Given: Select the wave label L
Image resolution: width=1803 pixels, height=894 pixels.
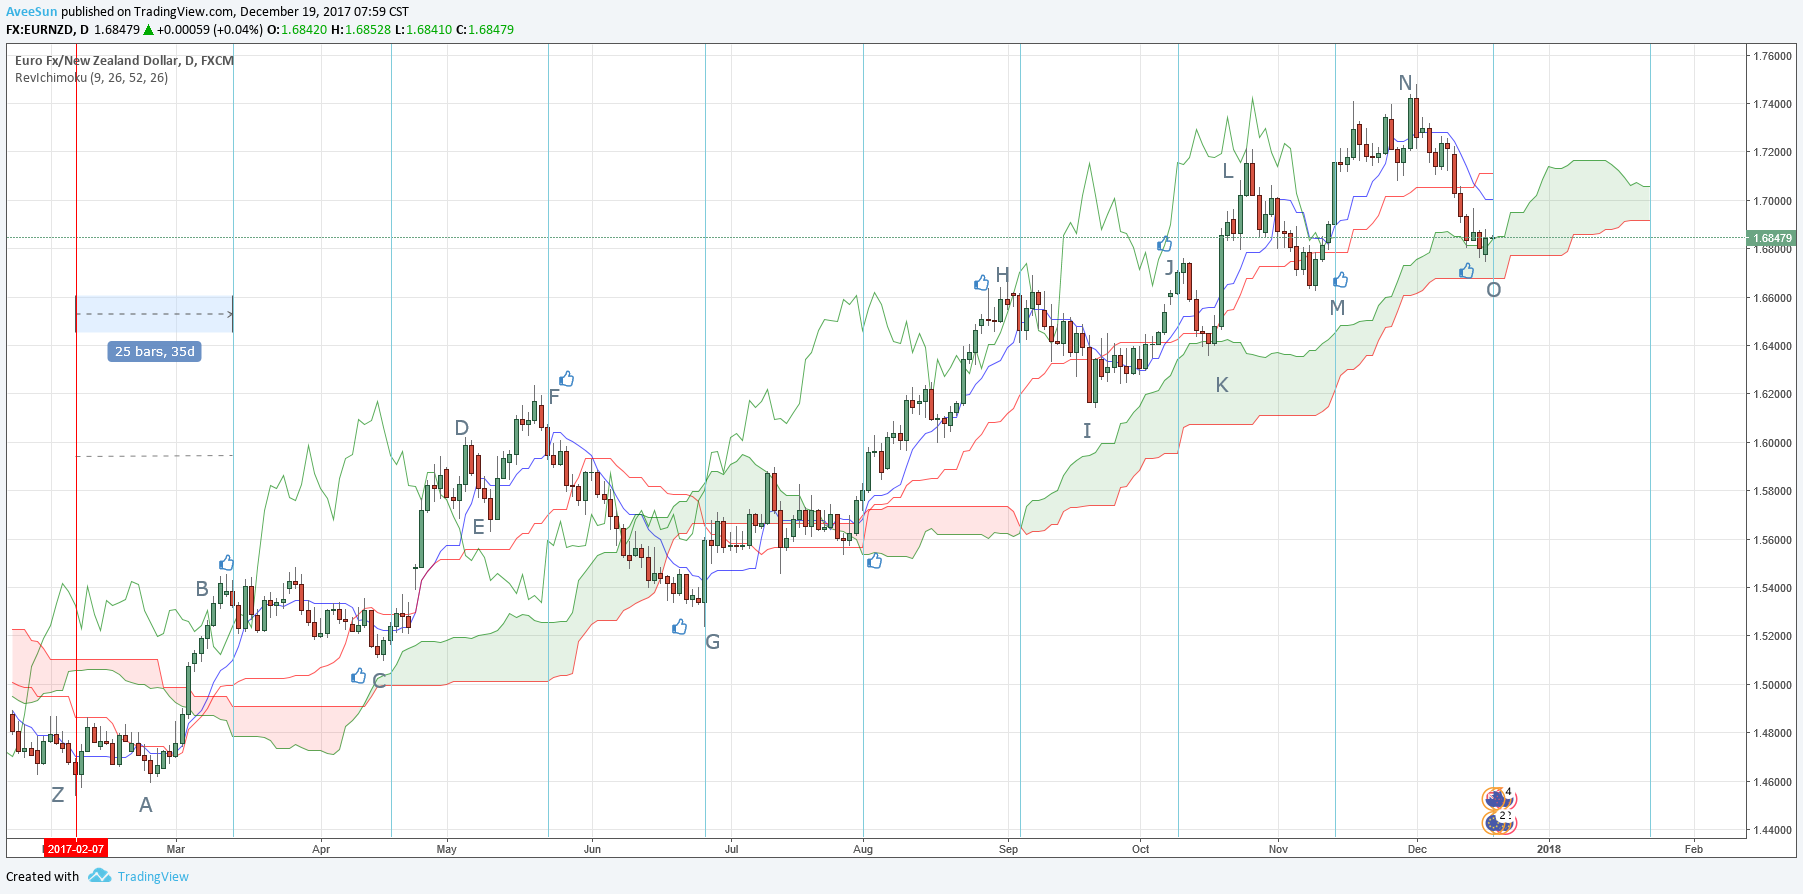Looking at the screenshot, I should tap(1228, 171).
